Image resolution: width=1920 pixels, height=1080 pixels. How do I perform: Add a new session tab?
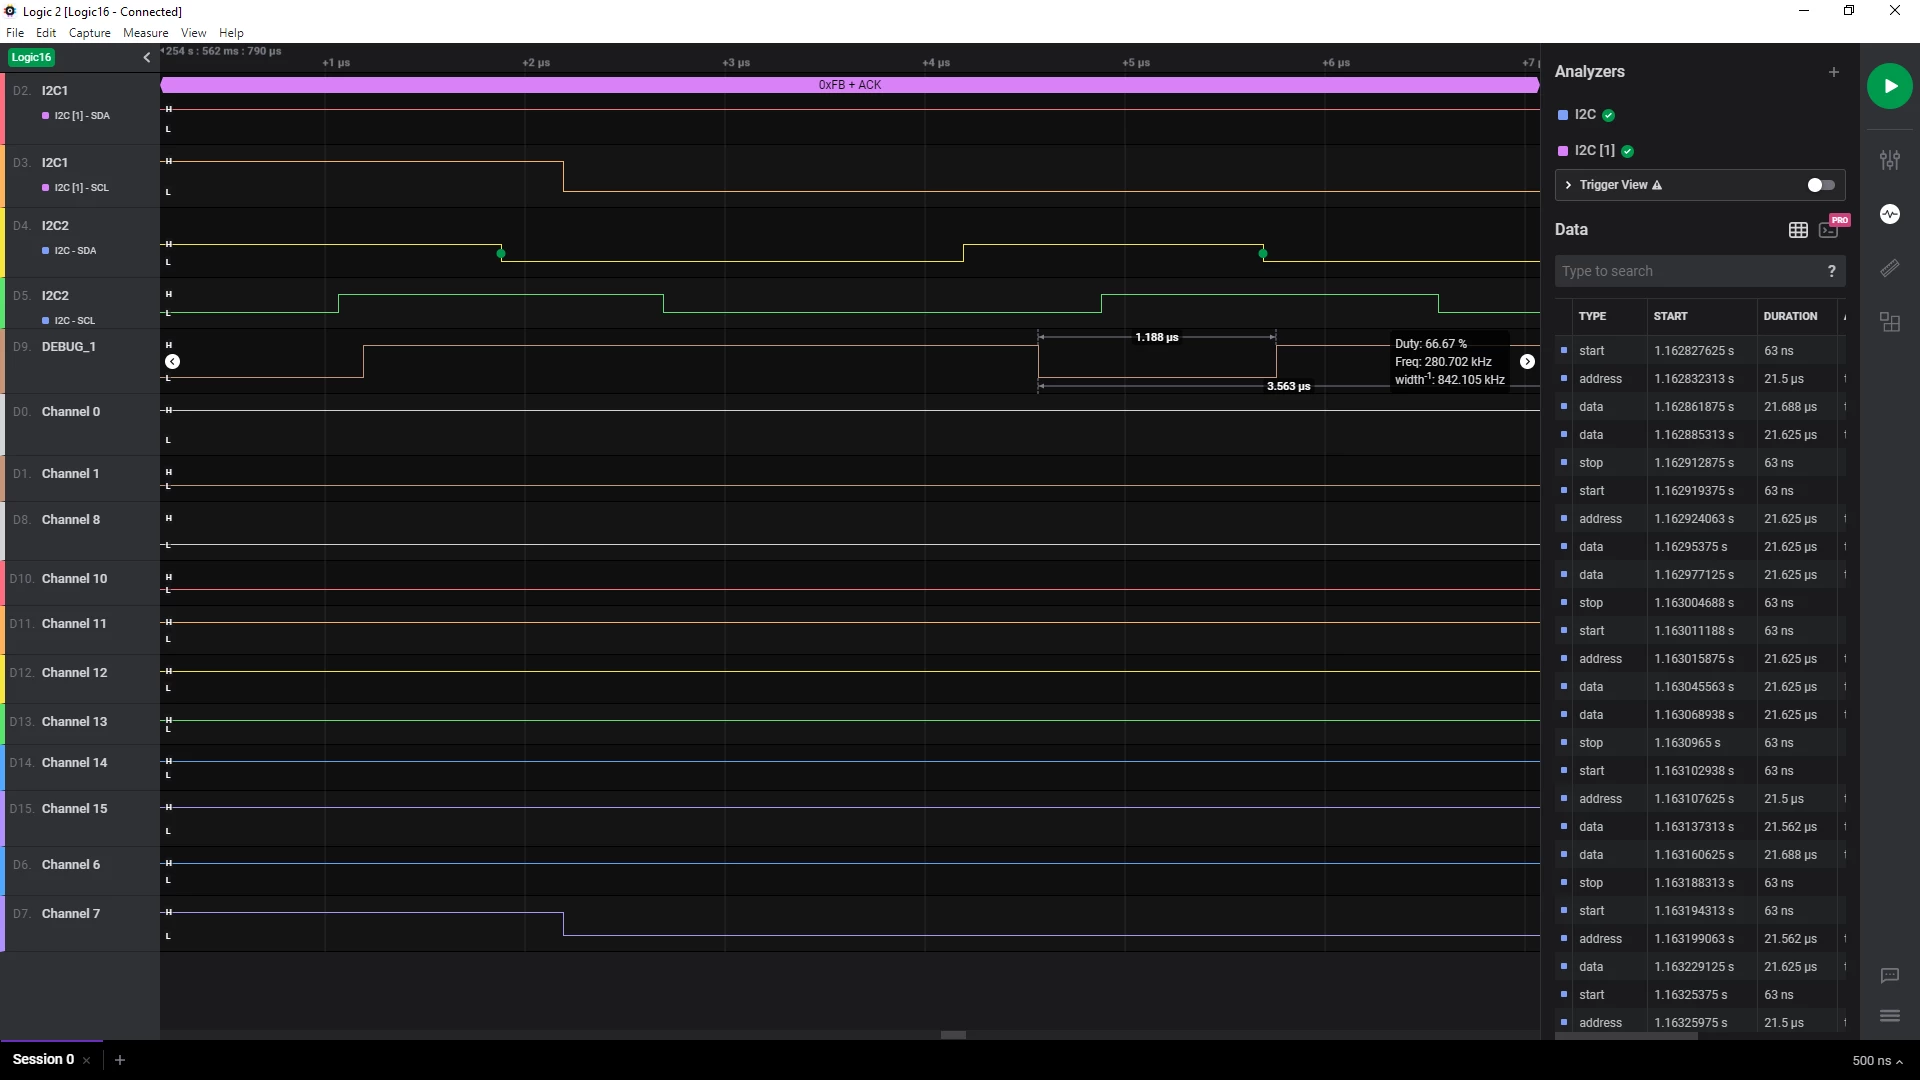(120, 1060)
